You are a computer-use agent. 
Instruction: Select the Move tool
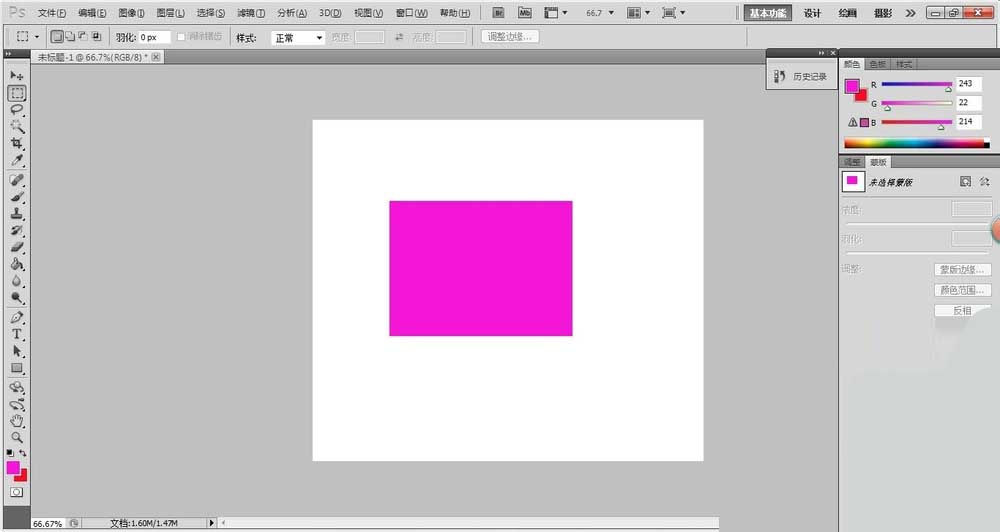pyautogui.click(x=17, y=76)
